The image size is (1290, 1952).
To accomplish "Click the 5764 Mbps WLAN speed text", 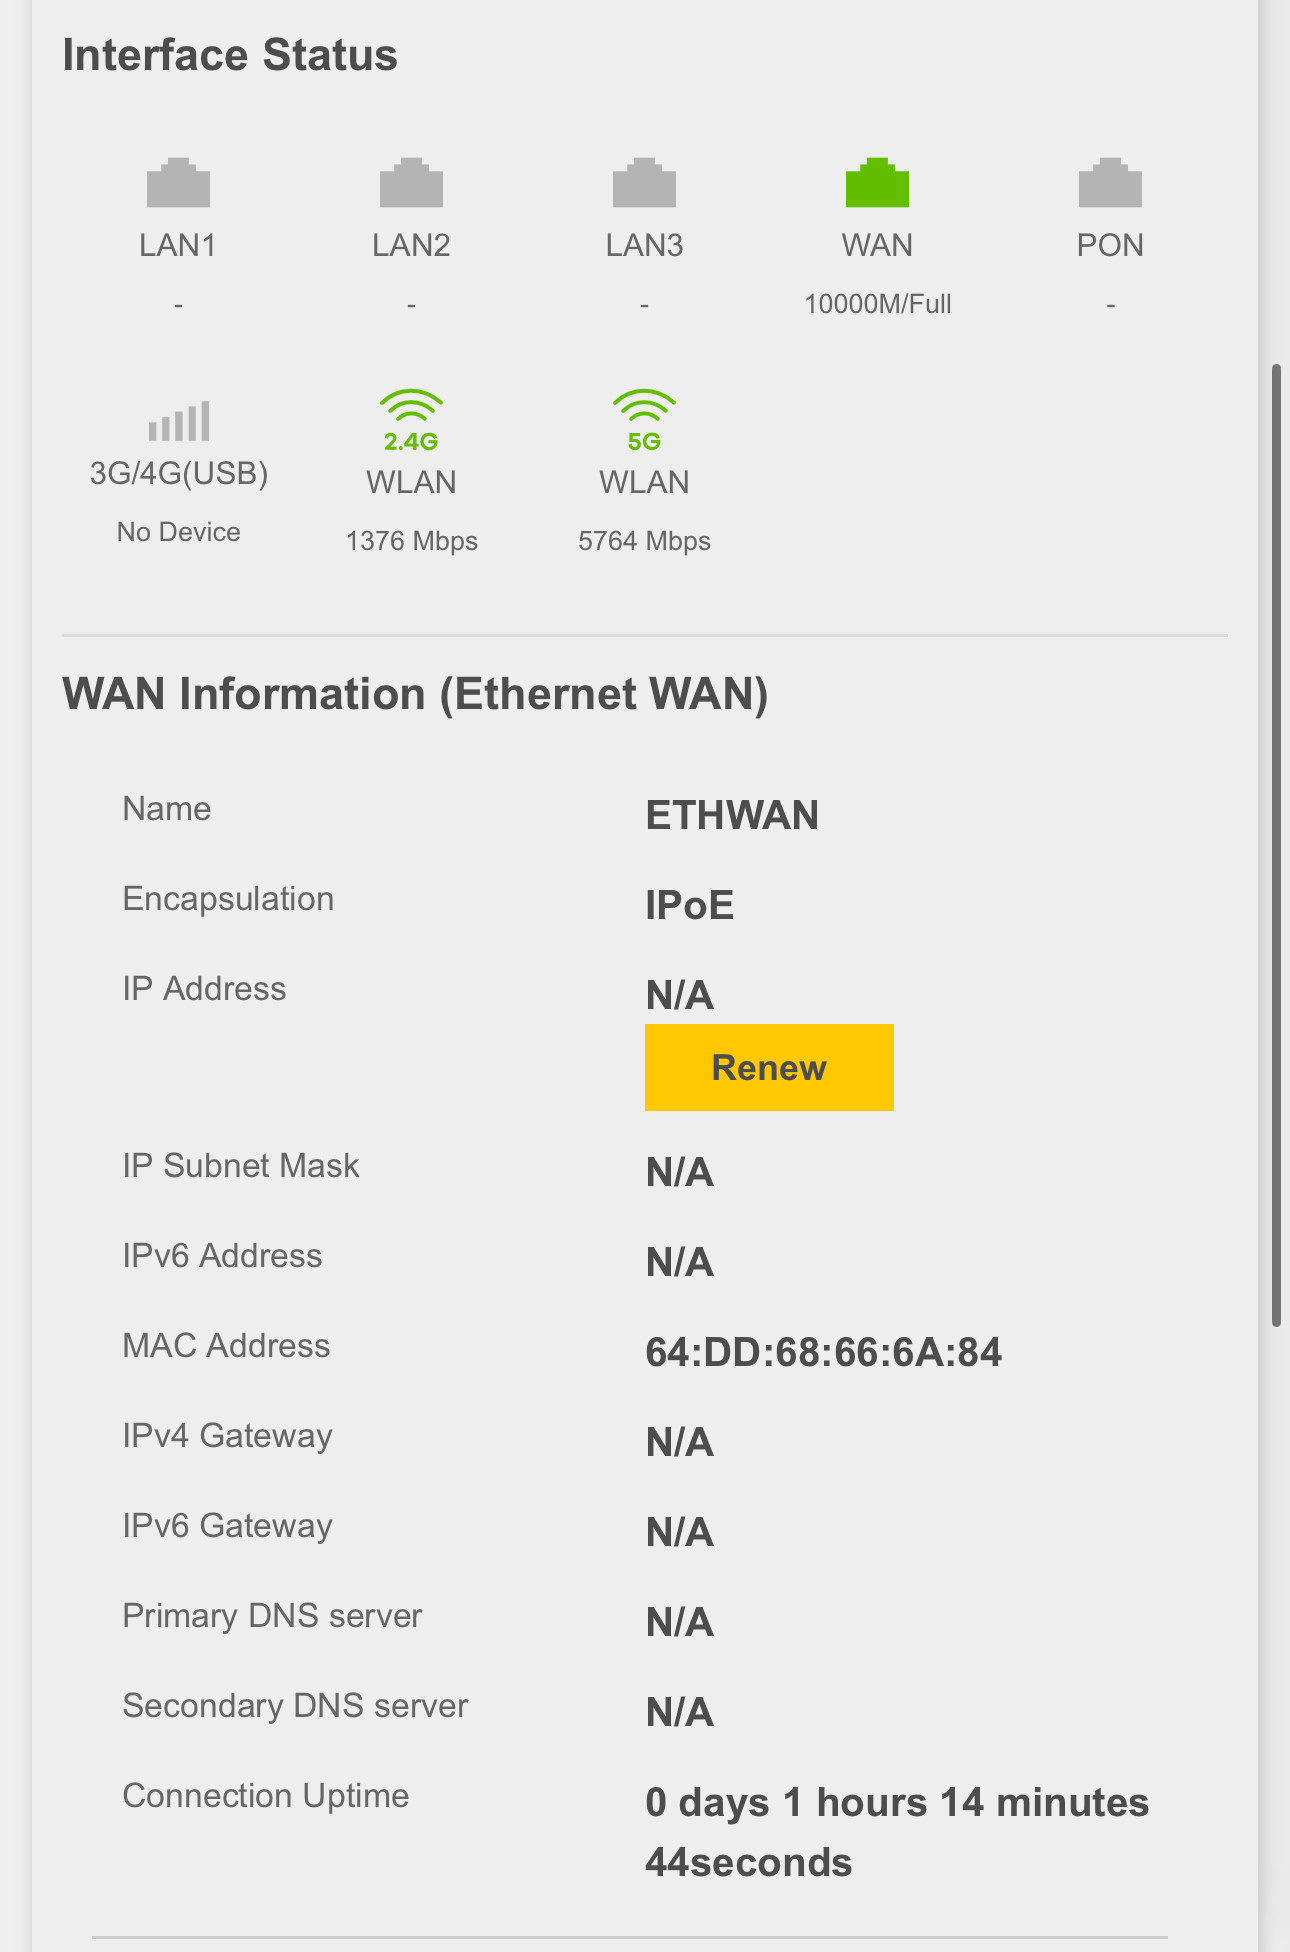I will coord(644,541).
